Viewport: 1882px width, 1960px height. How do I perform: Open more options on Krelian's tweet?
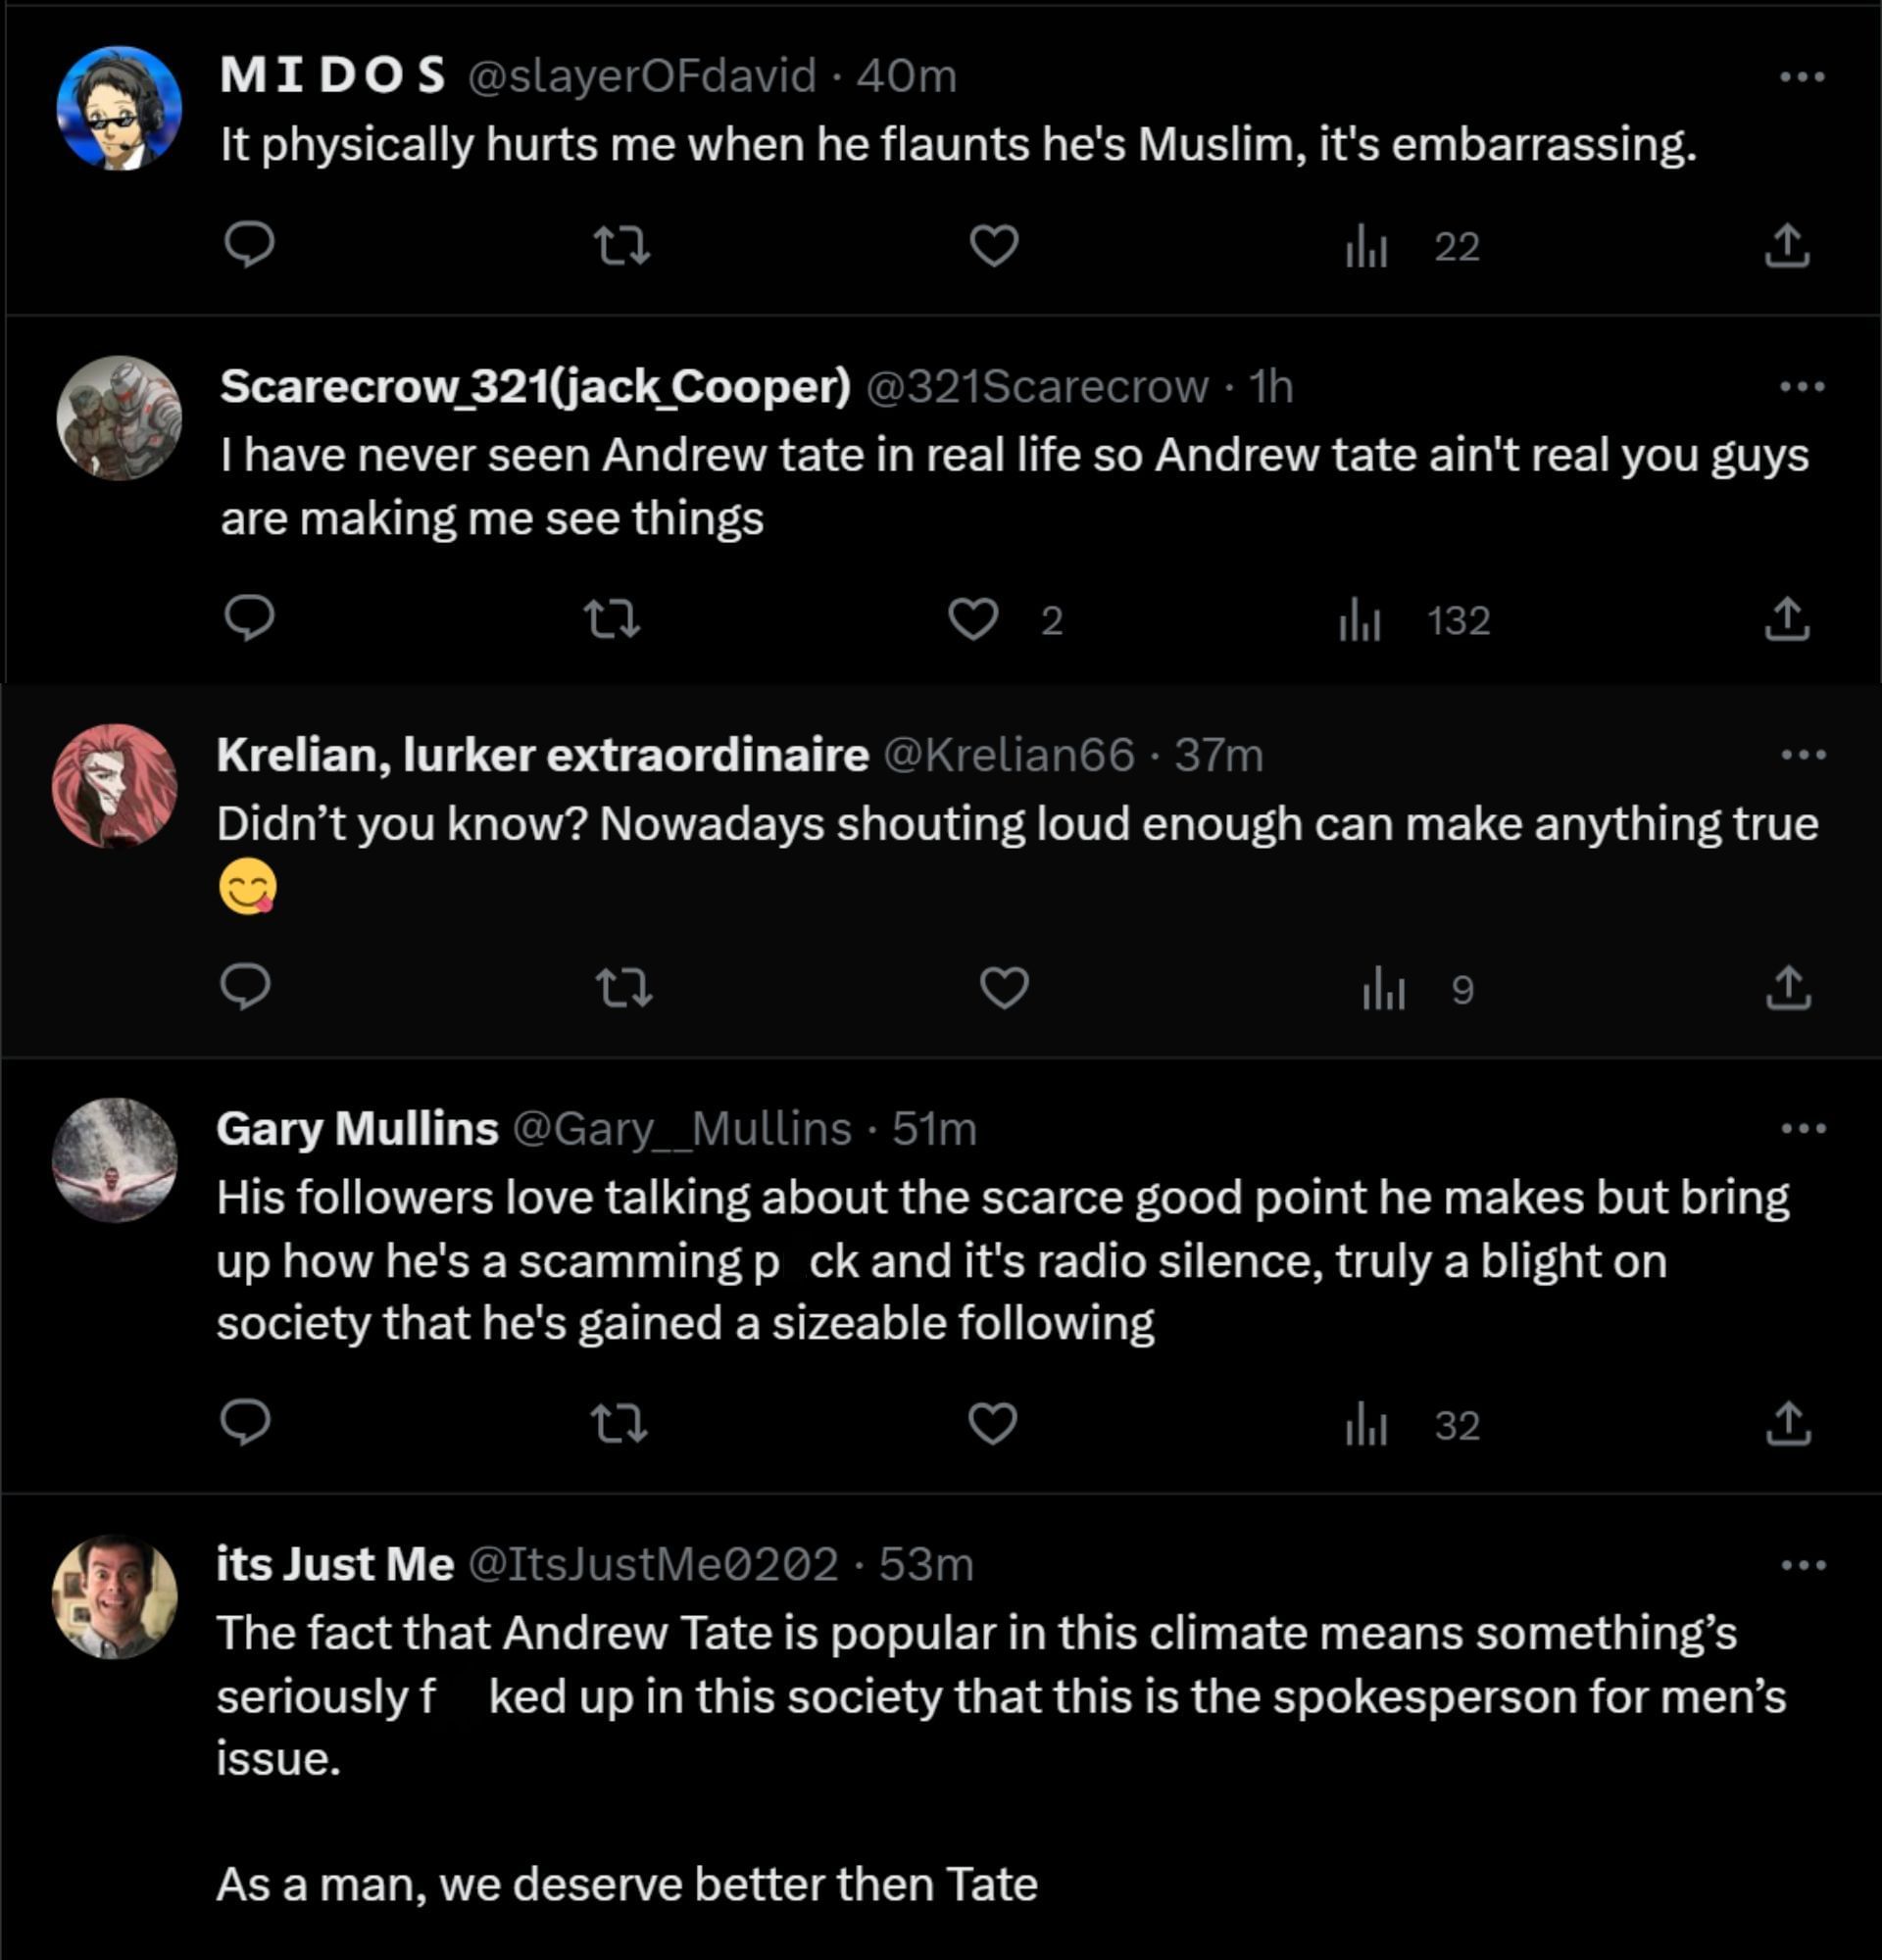coord(1803,755)
